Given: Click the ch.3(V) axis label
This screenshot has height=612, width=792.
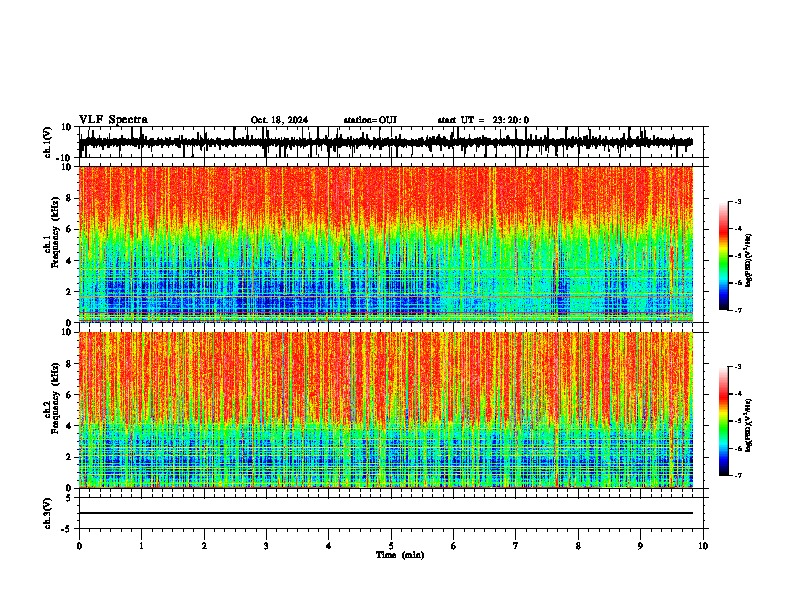Looking at the screenshot, I should tap(48, 513).
